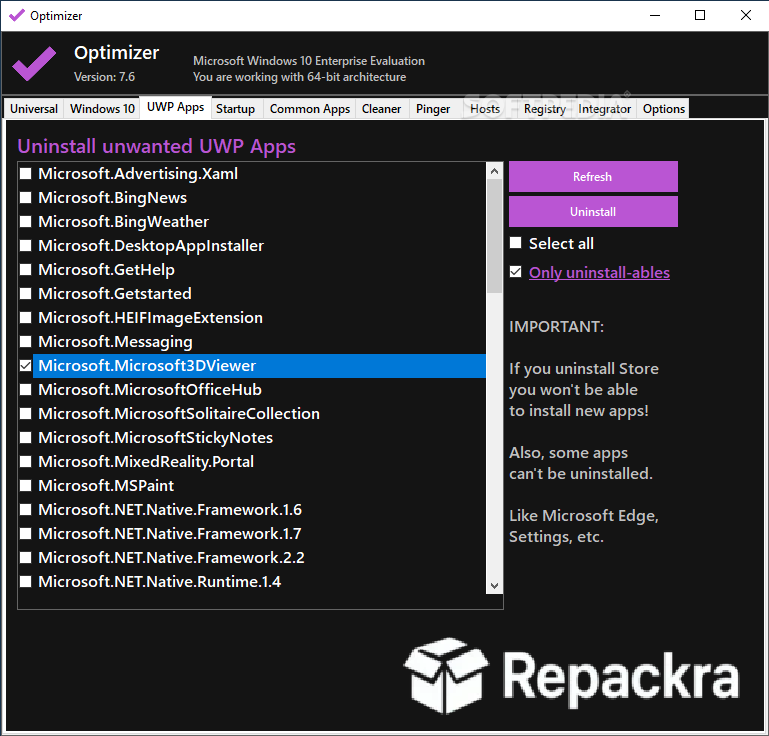Check the Microsoft.MicrosoftStickyNotes checkbox
Viewport: 769px width, 736px height.
coord(26,437)
